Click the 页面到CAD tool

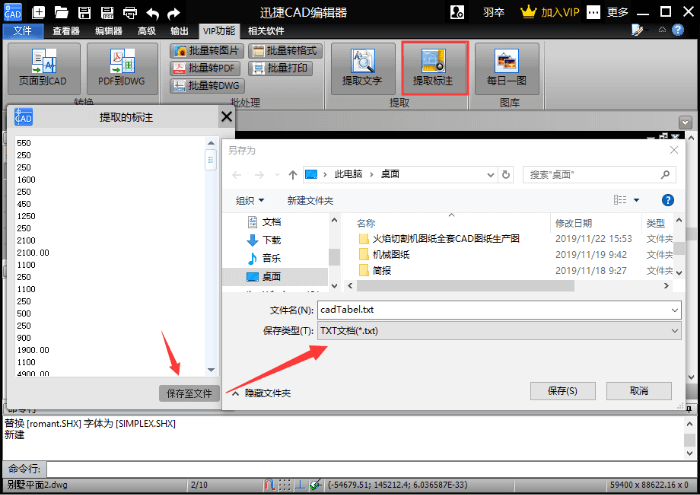tap(44, 68)
